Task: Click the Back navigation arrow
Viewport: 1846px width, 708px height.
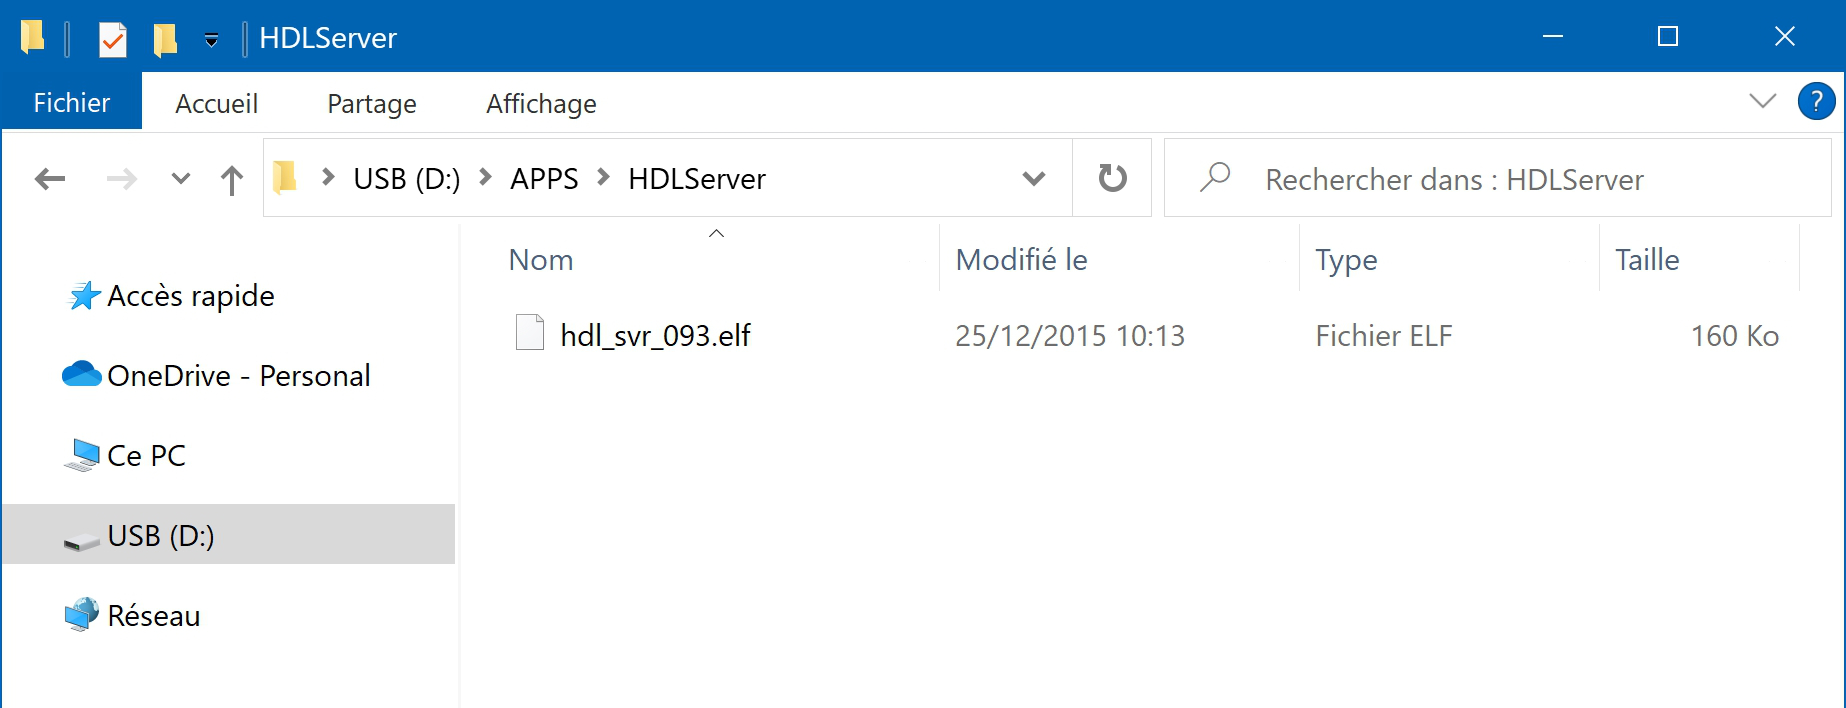Action: click(x=50, y=179)
